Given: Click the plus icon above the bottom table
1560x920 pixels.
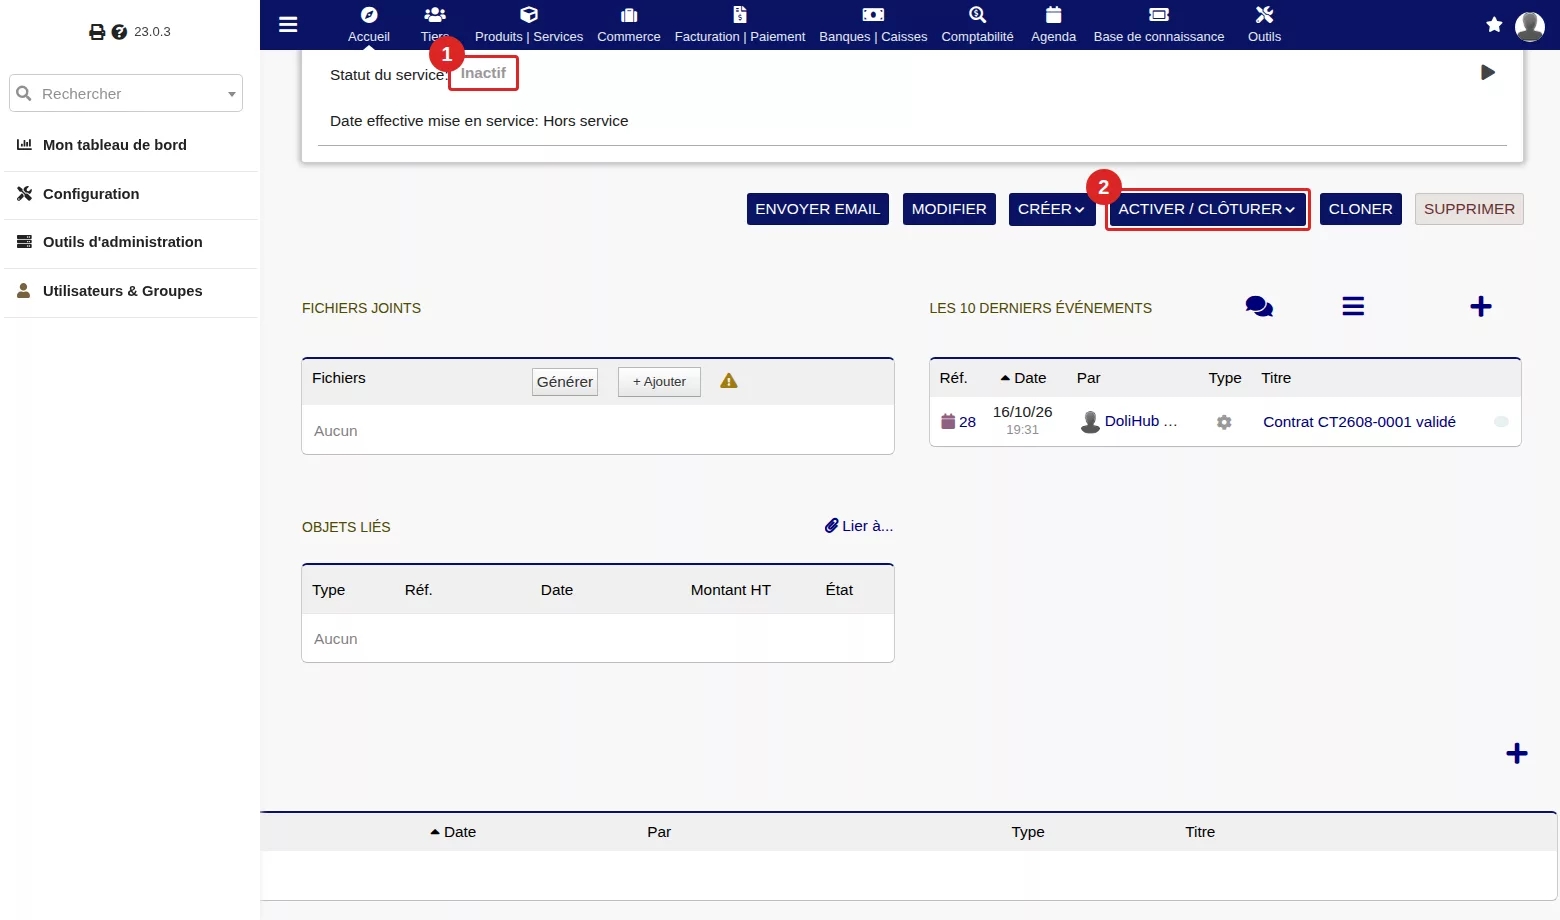Looking at the screenshot, I should coord(1517,753).
